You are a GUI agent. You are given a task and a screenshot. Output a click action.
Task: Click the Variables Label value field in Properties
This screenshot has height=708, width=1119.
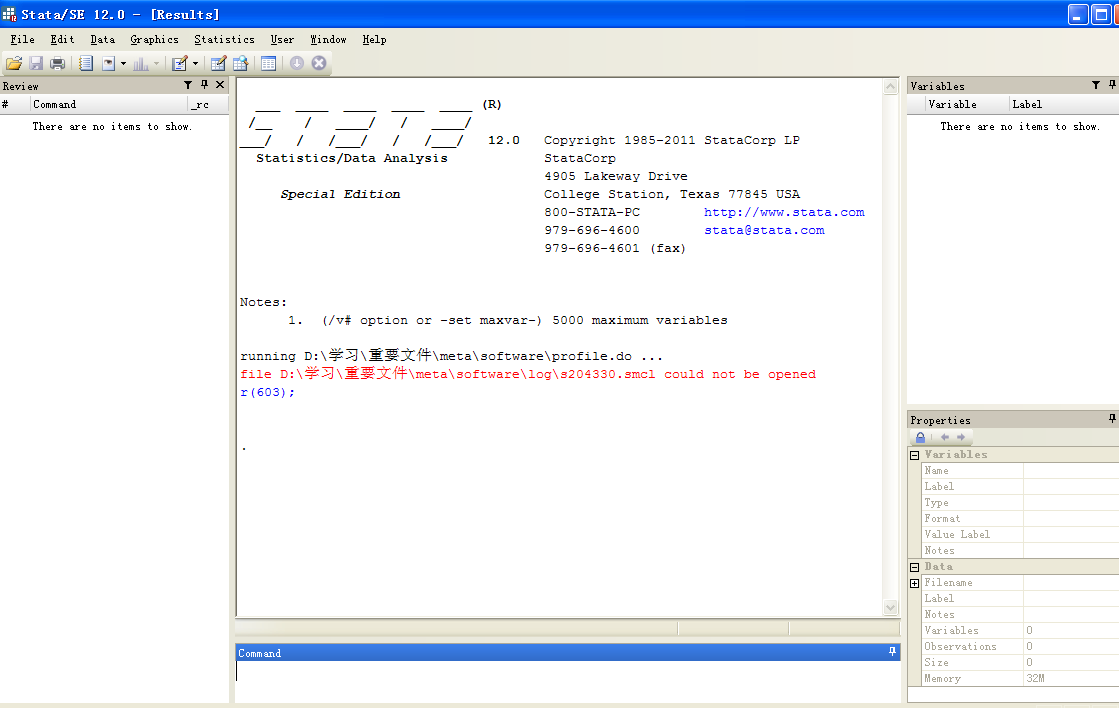[x=1070, y=486]
